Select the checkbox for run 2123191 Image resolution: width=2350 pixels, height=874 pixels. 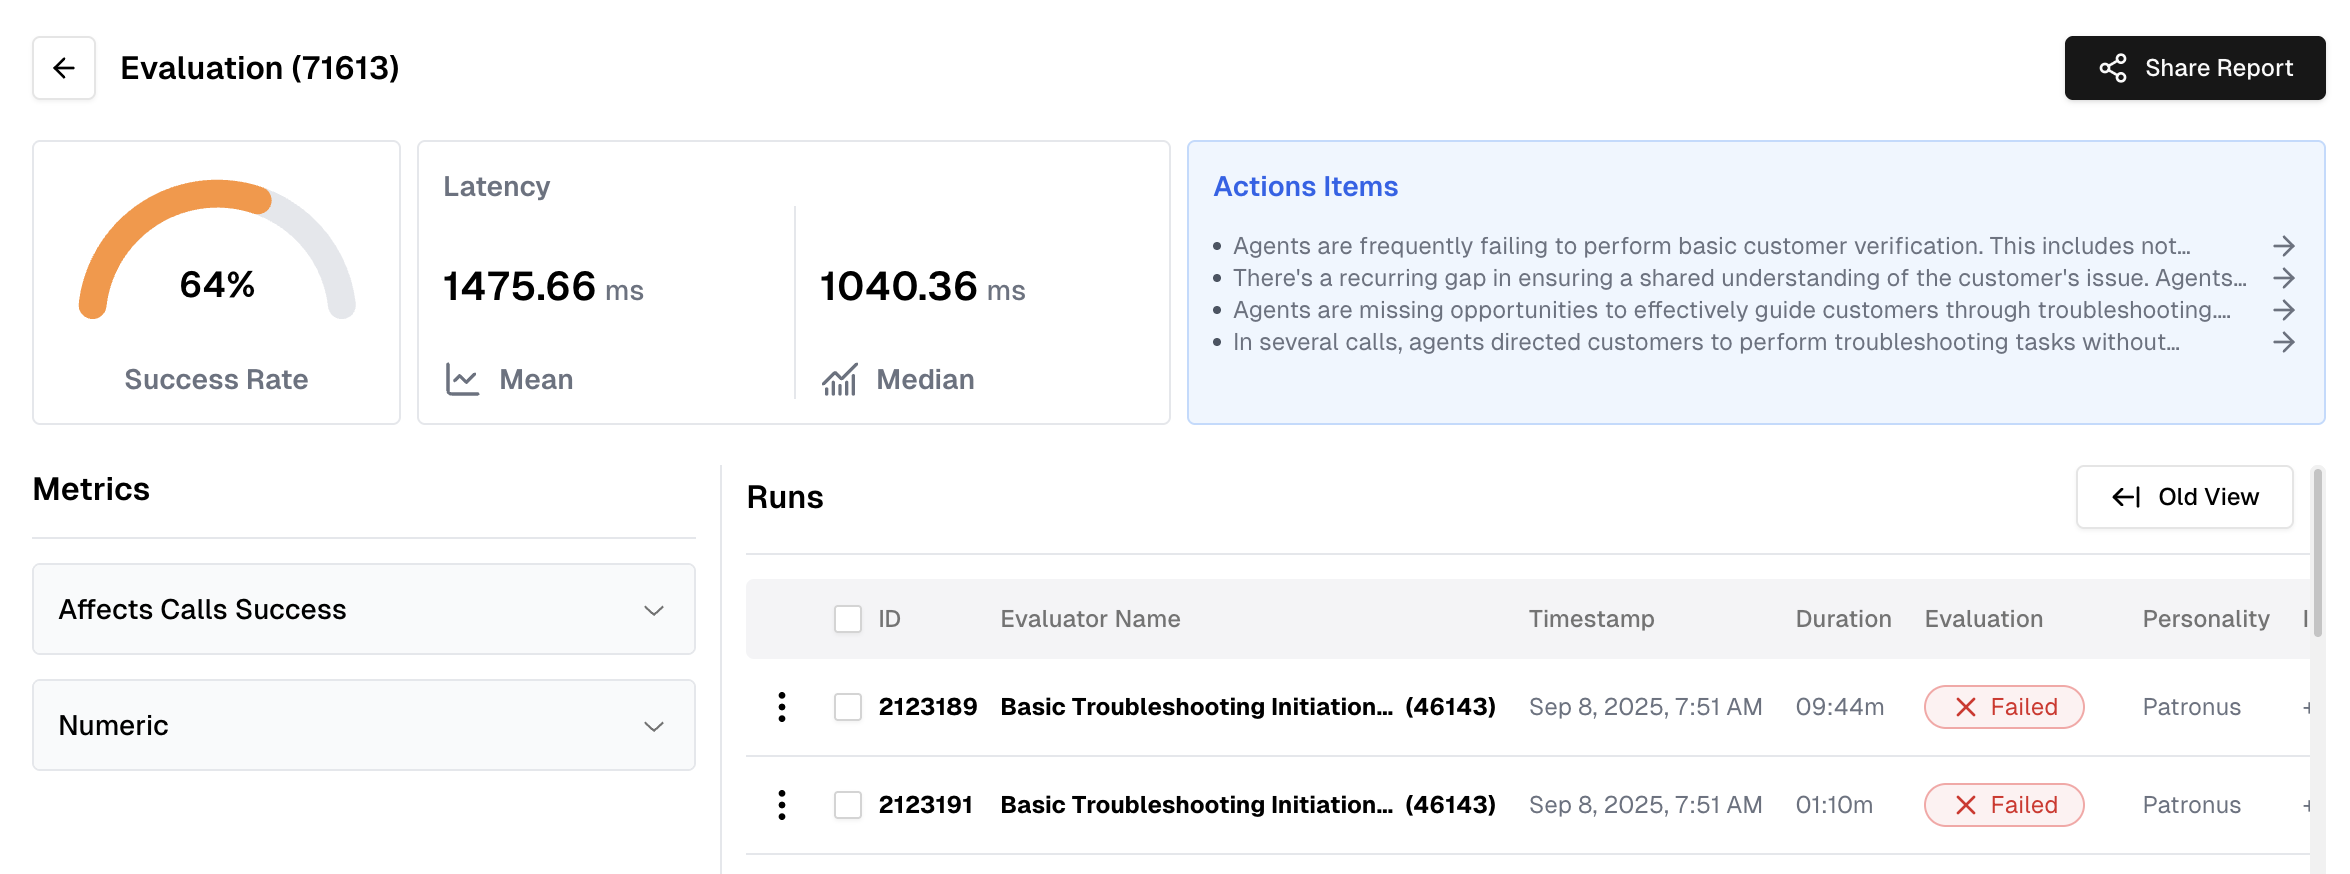click(848, 805)
